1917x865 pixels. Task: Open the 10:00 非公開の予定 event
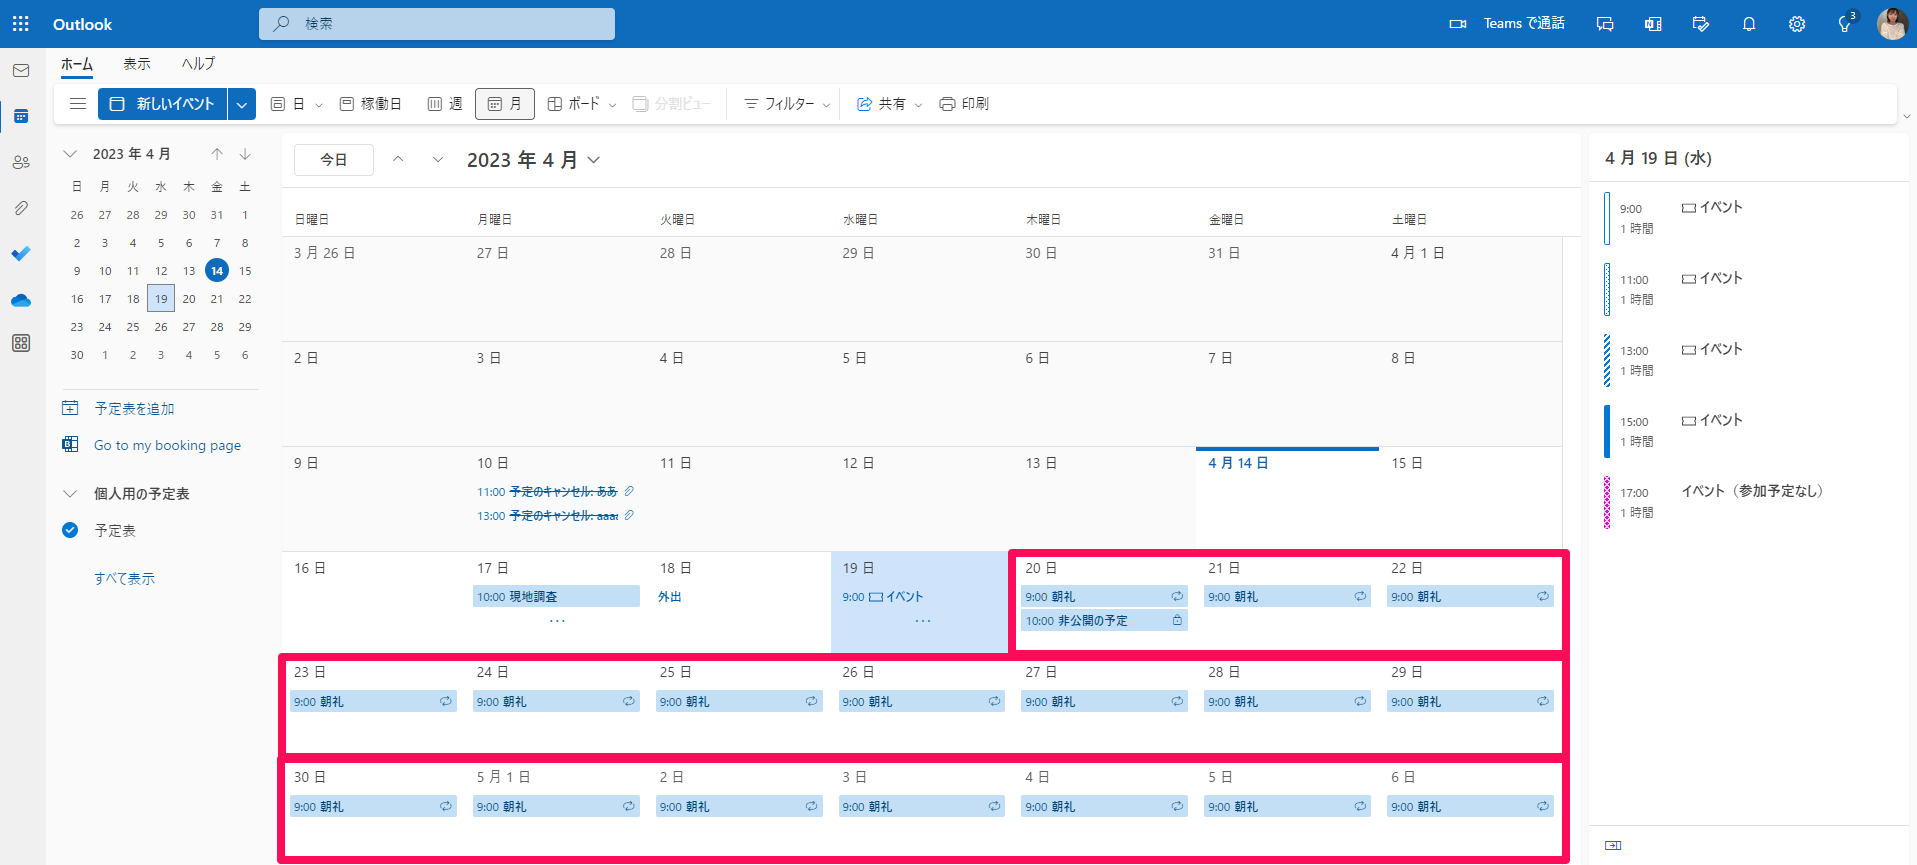tap(1104, 620)
